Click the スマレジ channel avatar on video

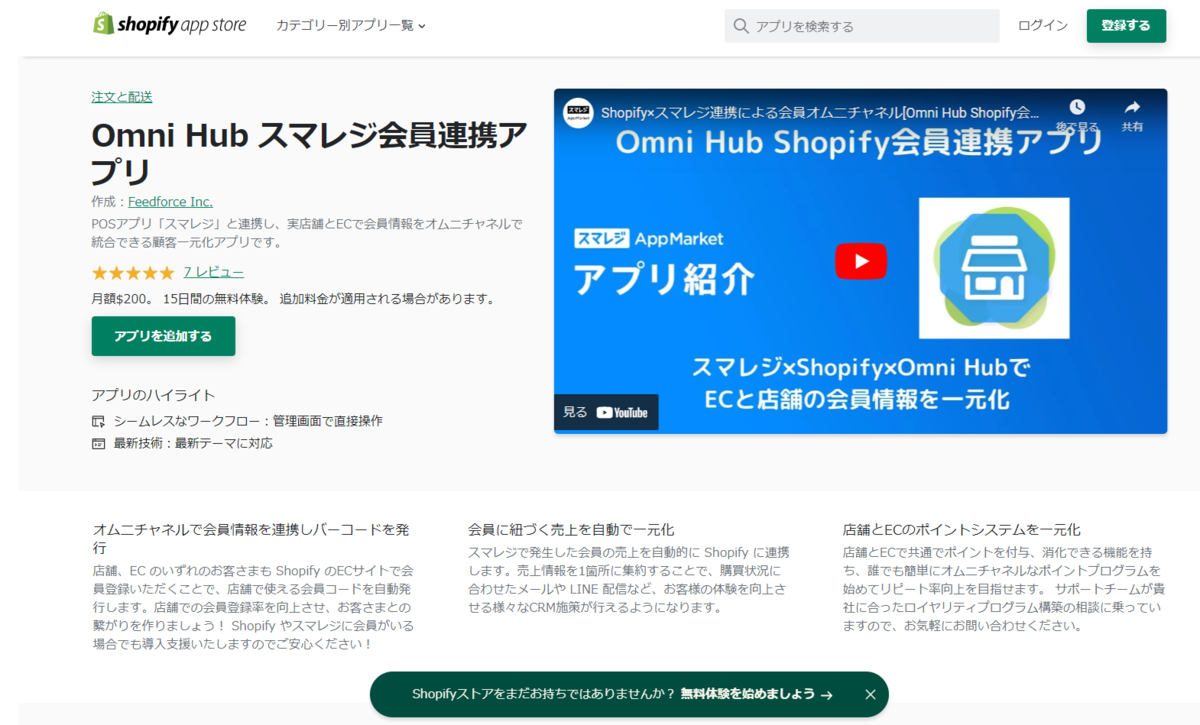coord(578,112)
